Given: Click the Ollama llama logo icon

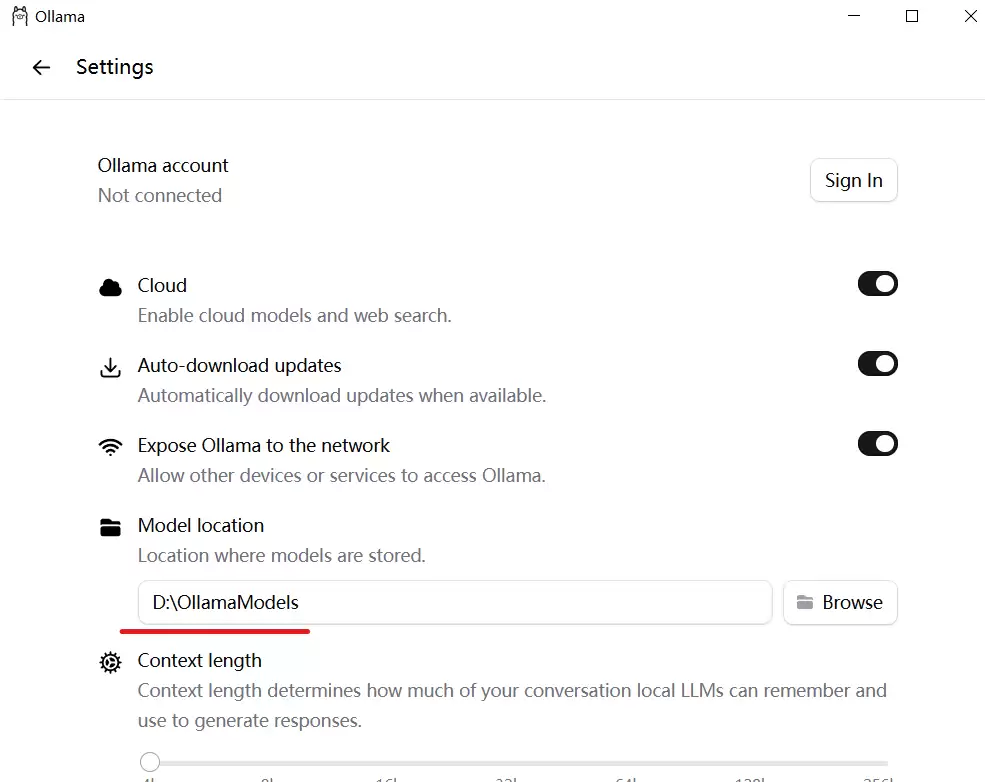Looking at the screenshot, I should (x=19, y=17).
